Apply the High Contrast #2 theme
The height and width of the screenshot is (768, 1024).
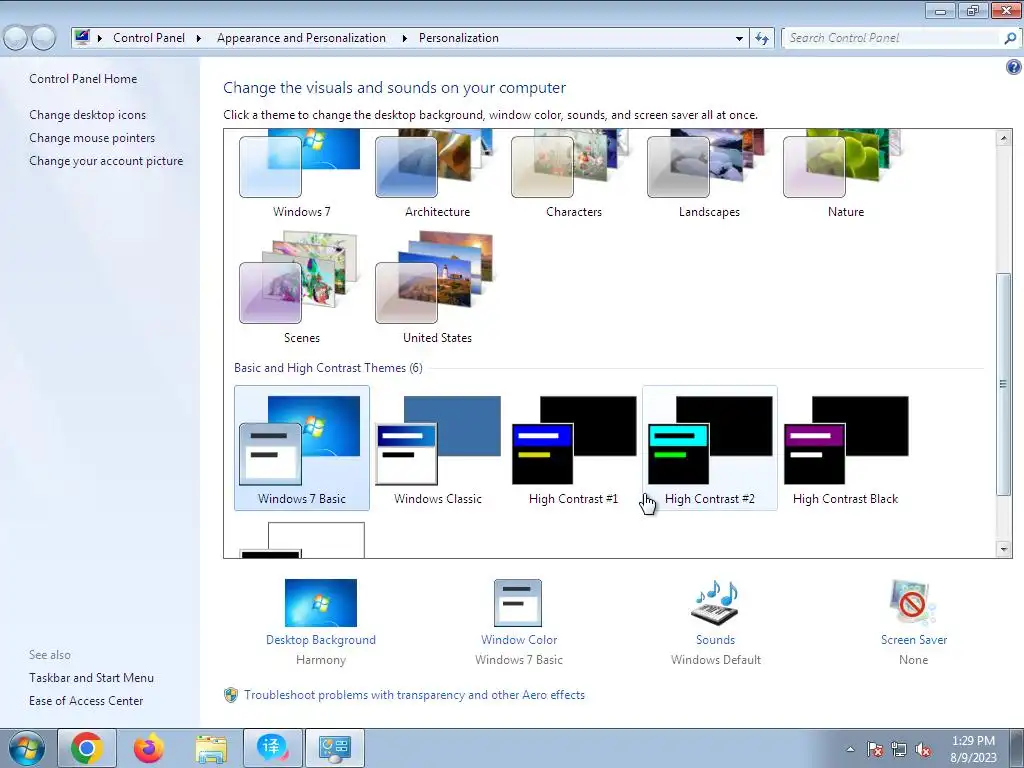(x=710, y=448)
